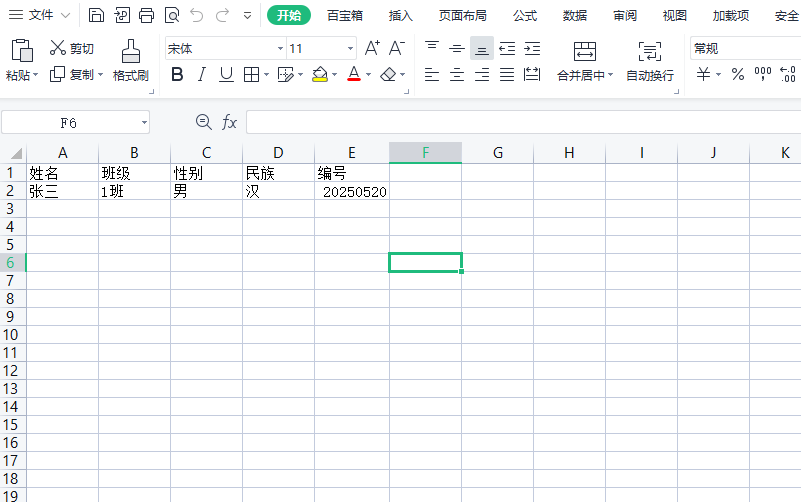Image resolution: width=801 pixels, height=502 pixels.
Task: Click the Clear eraser icon
Action: pyautogui.click(x=388, y=75)
